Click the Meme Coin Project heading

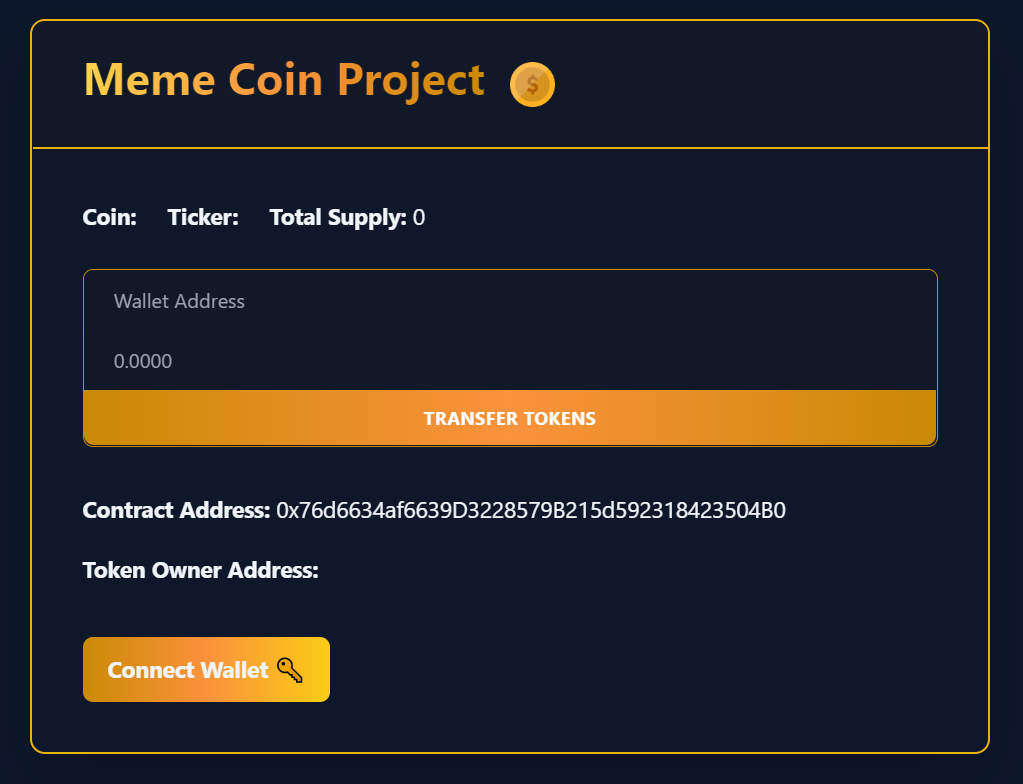283,79
